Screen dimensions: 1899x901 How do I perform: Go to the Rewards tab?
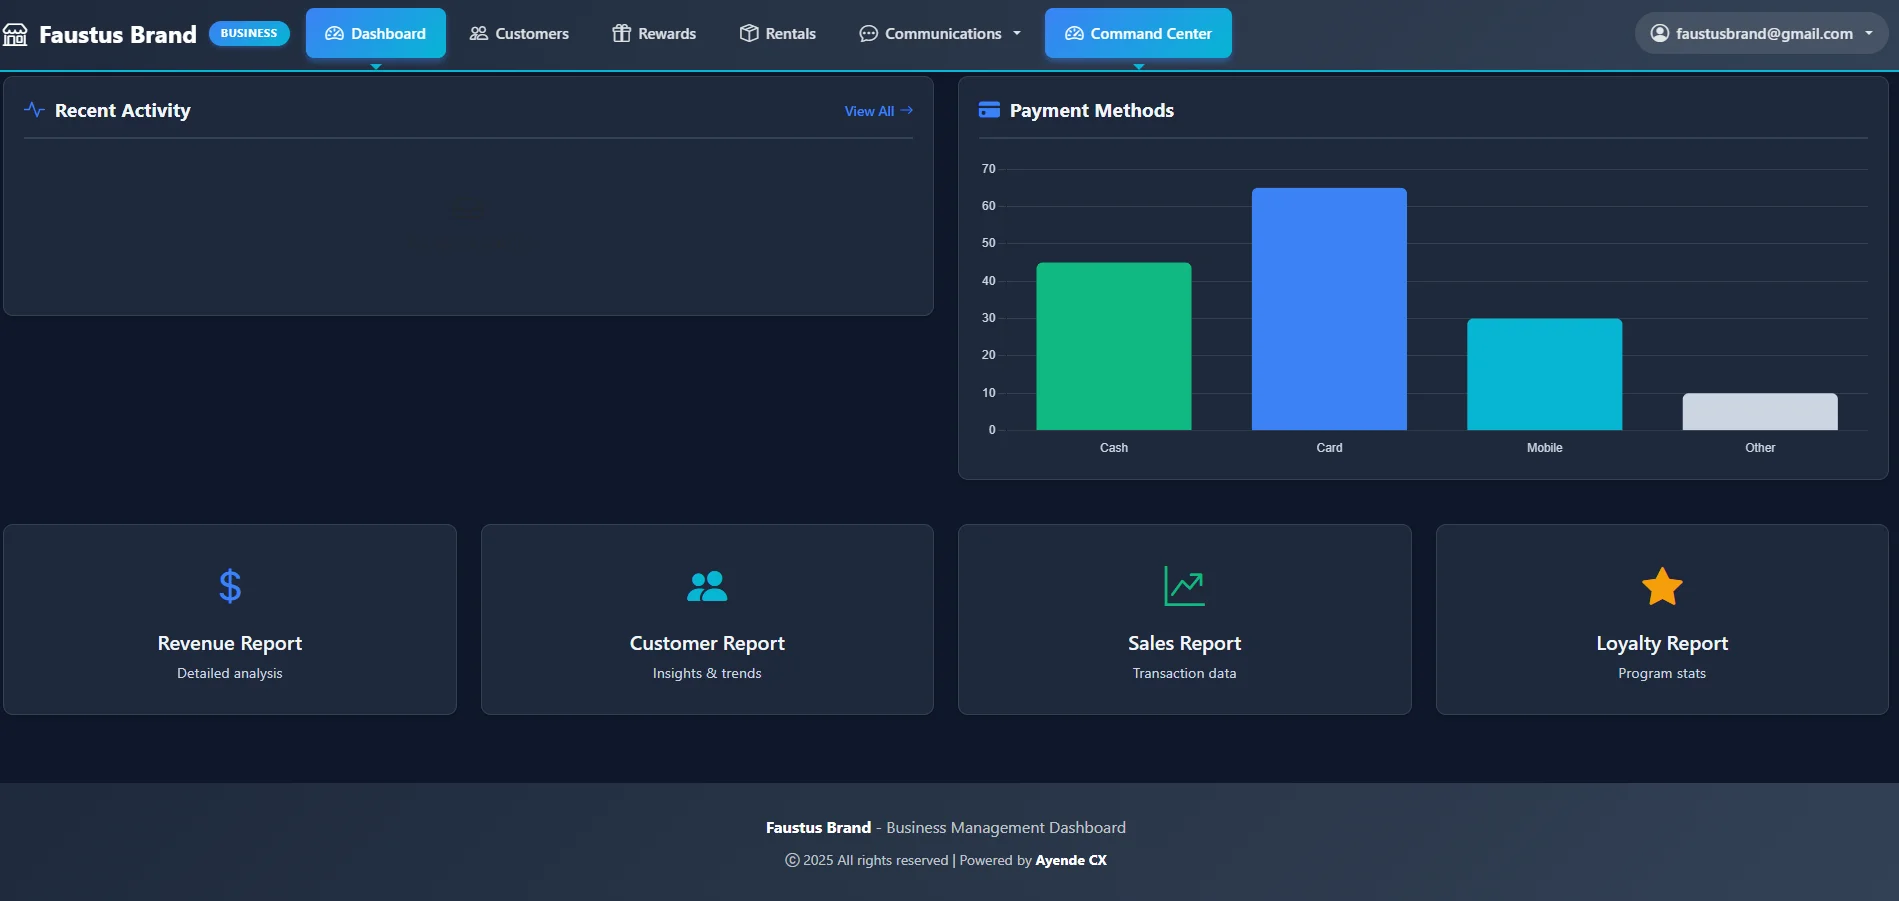(654, 33)
